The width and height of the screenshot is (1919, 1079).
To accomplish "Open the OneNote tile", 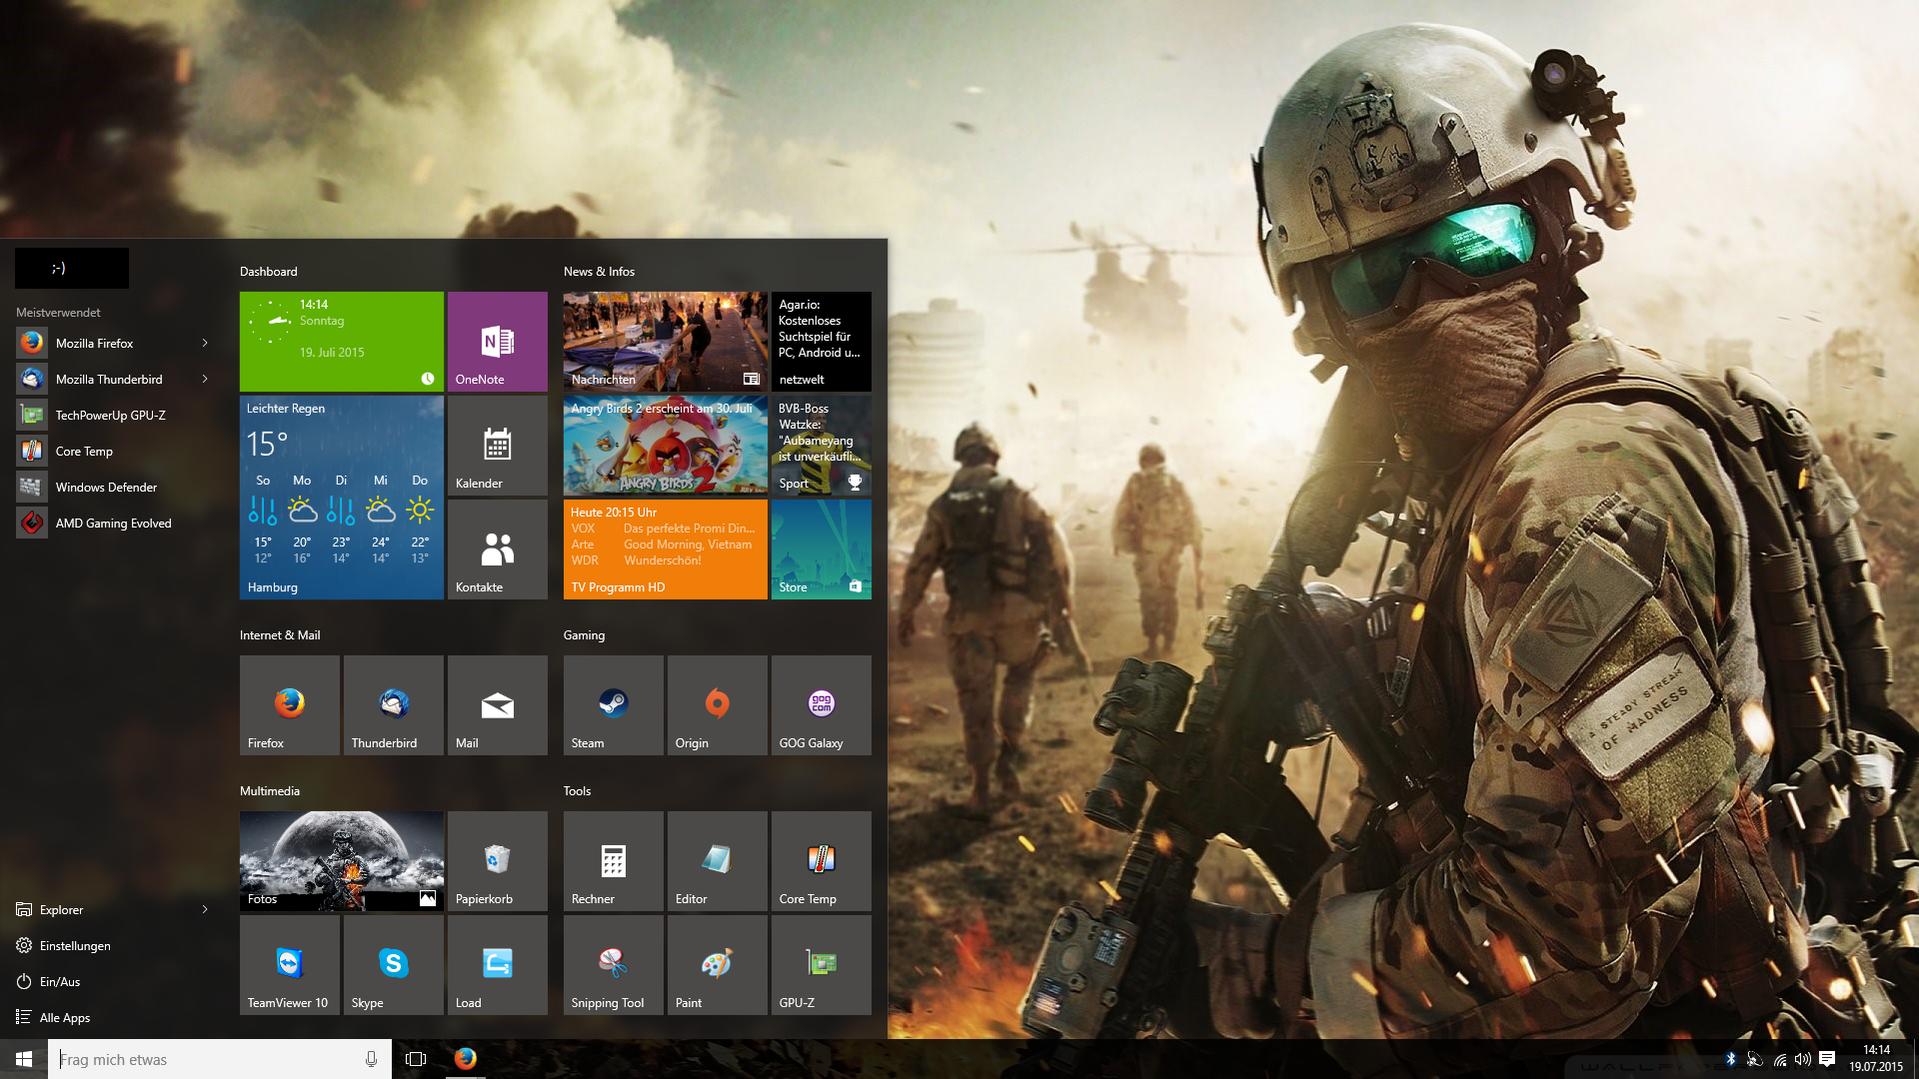I will coord(497,341).
